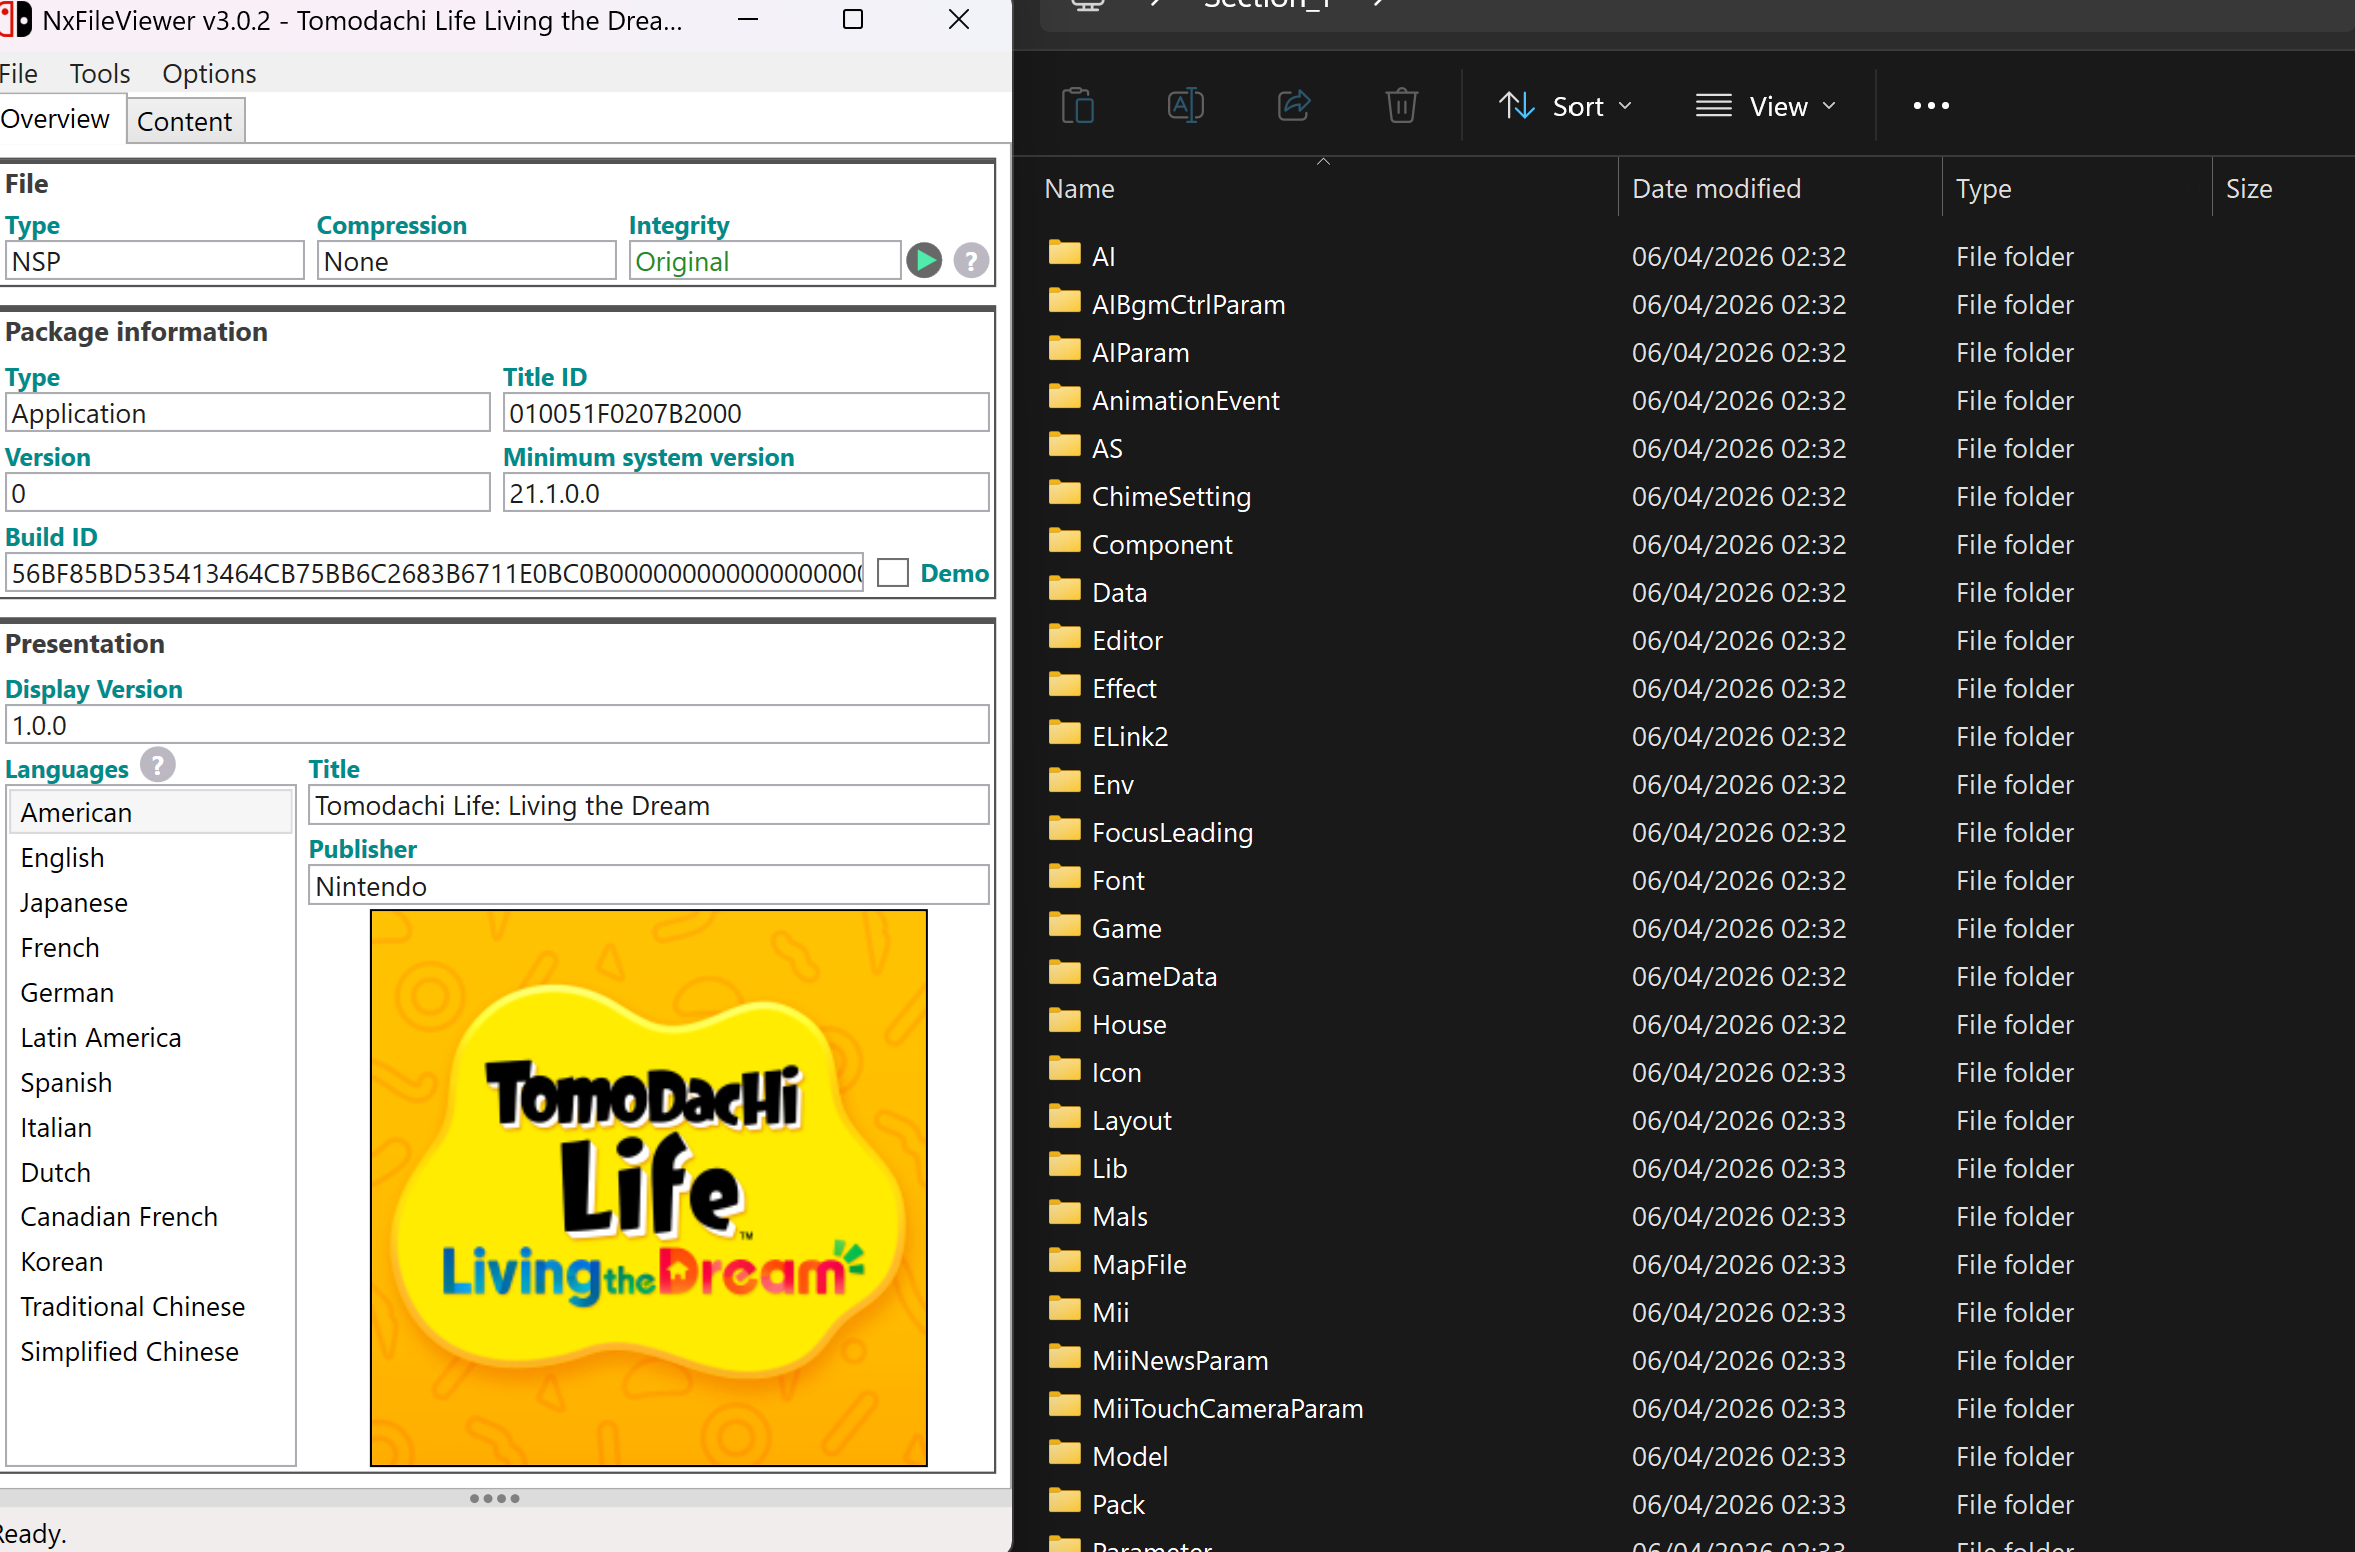
Task: Open the Tools menu
Action: (99, 74)
